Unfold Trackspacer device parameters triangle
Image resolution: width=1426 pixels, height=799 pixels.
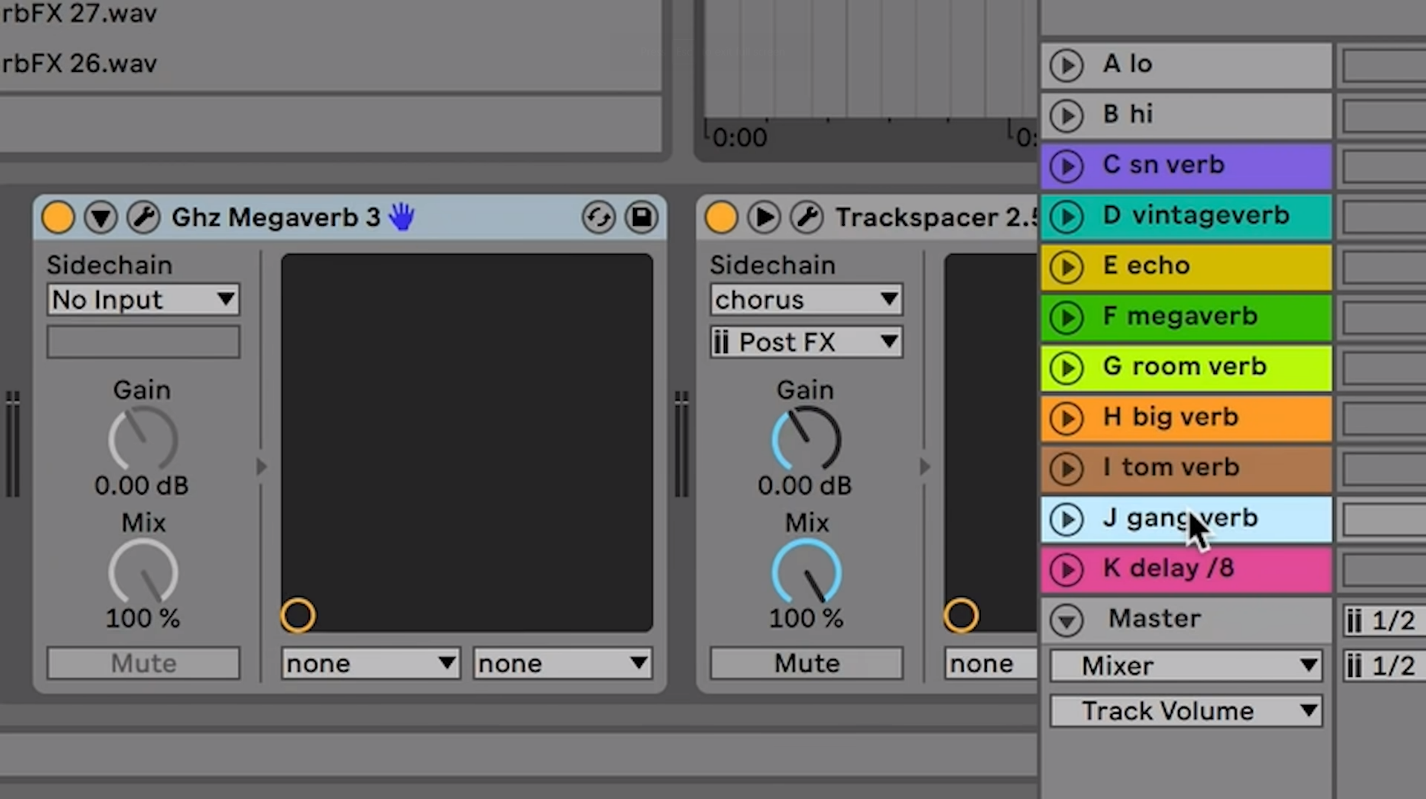tap(764, 217)
